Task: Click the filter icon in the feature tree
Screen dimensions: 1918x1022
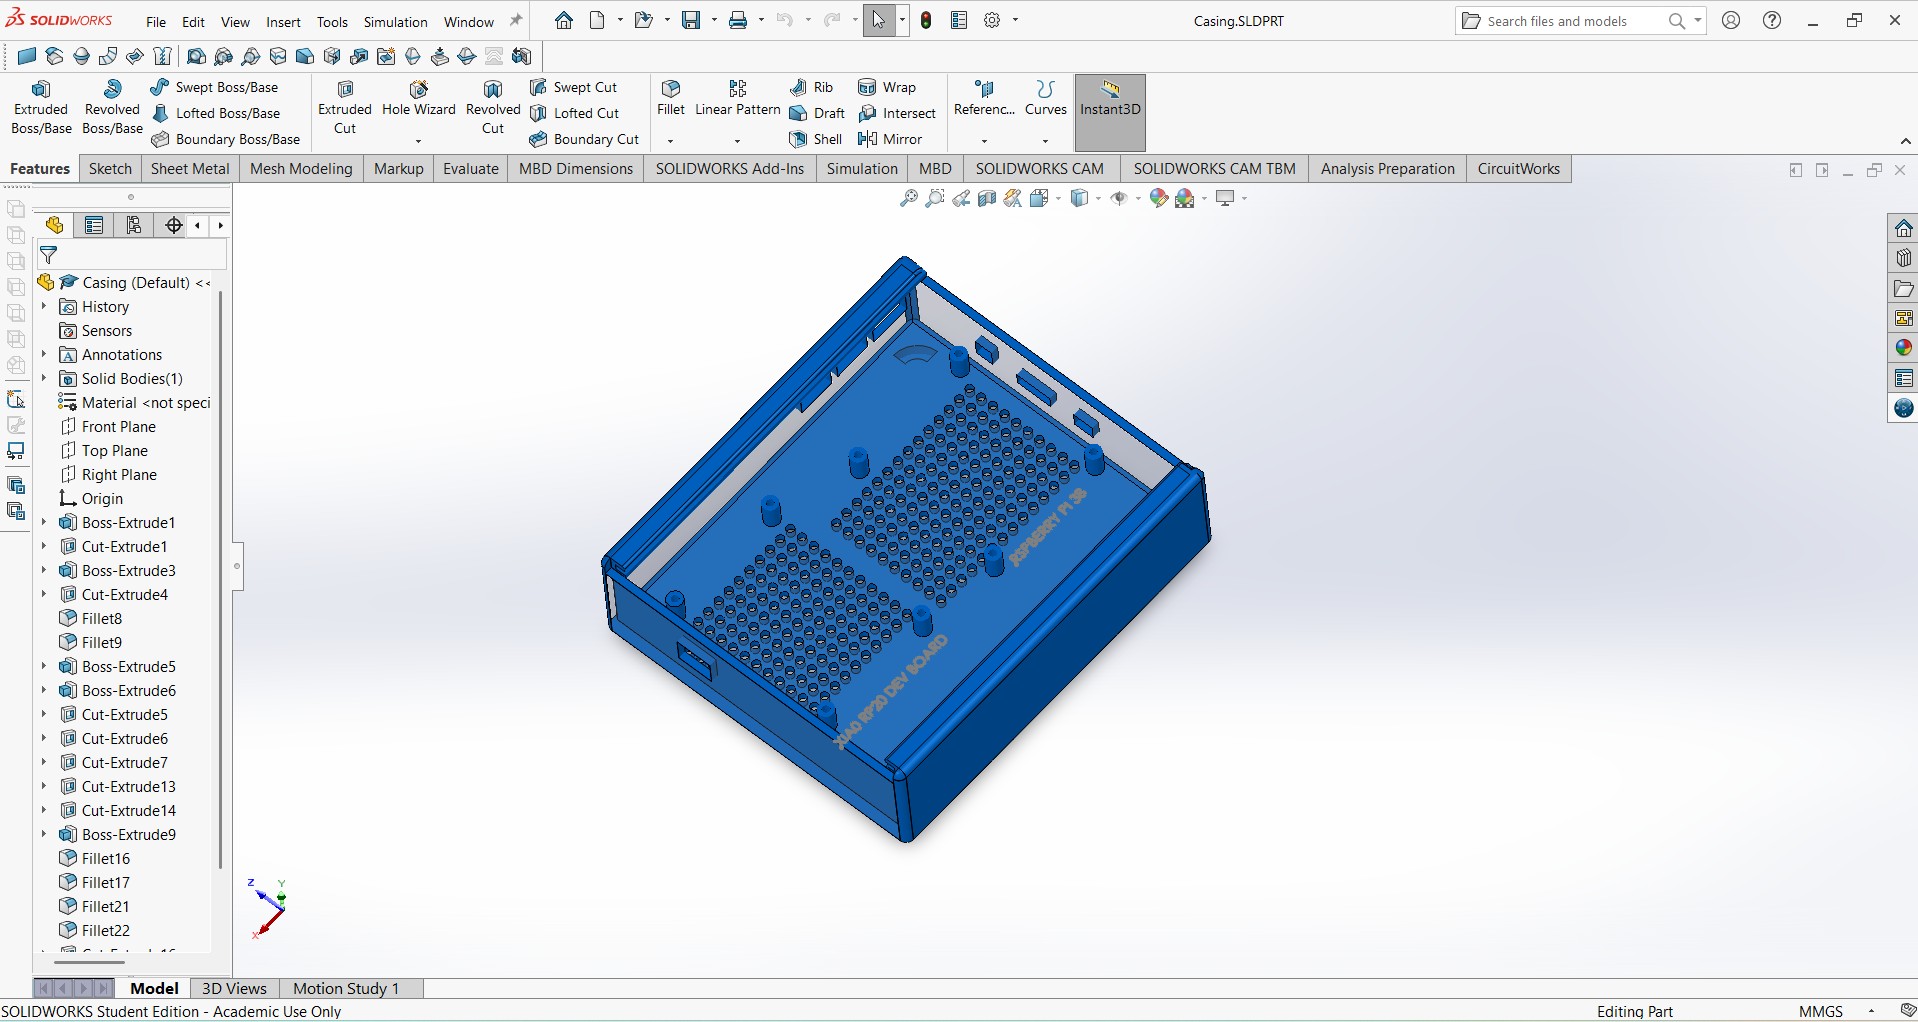Action: (x=49, y=255)
